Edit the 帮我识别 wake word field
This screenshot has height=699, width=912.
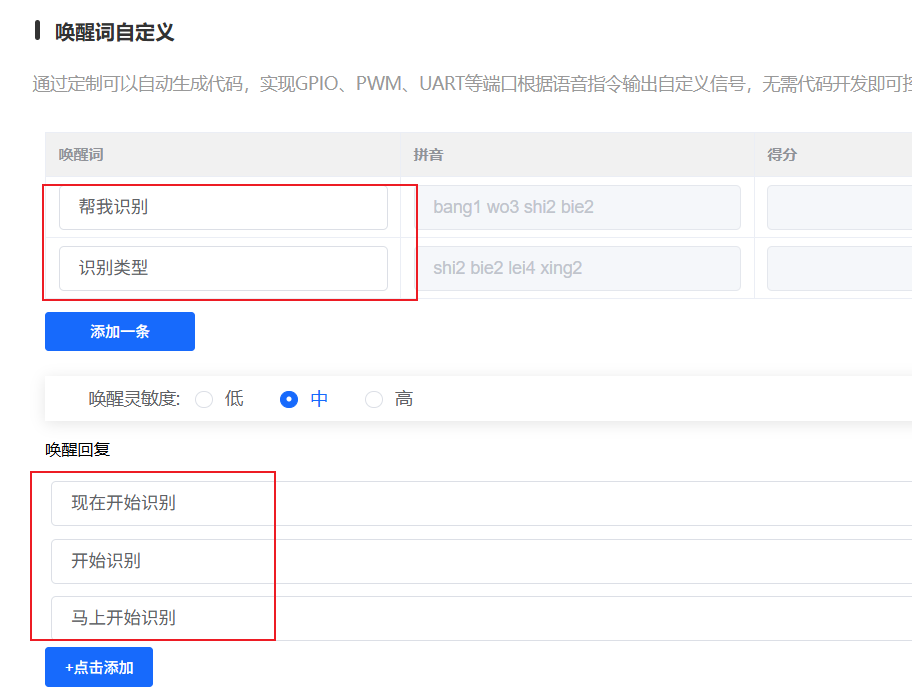[223, 208]
